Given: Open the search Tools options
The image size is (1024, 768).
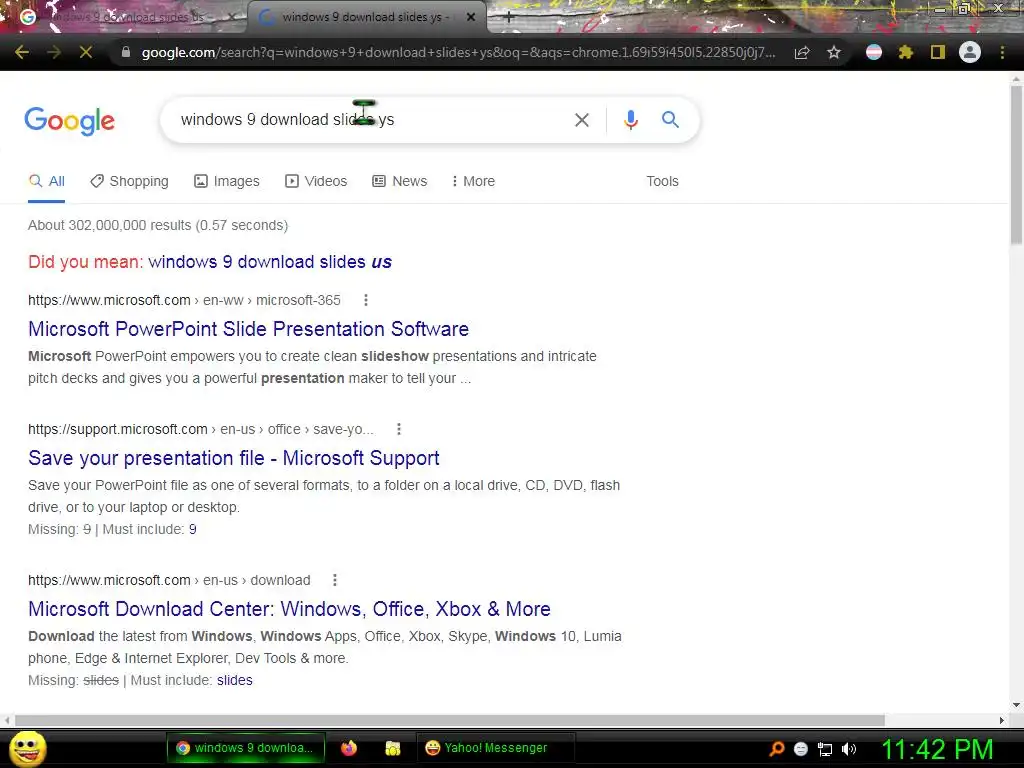Looking at the screenshot, I should (x=662, y=181).
